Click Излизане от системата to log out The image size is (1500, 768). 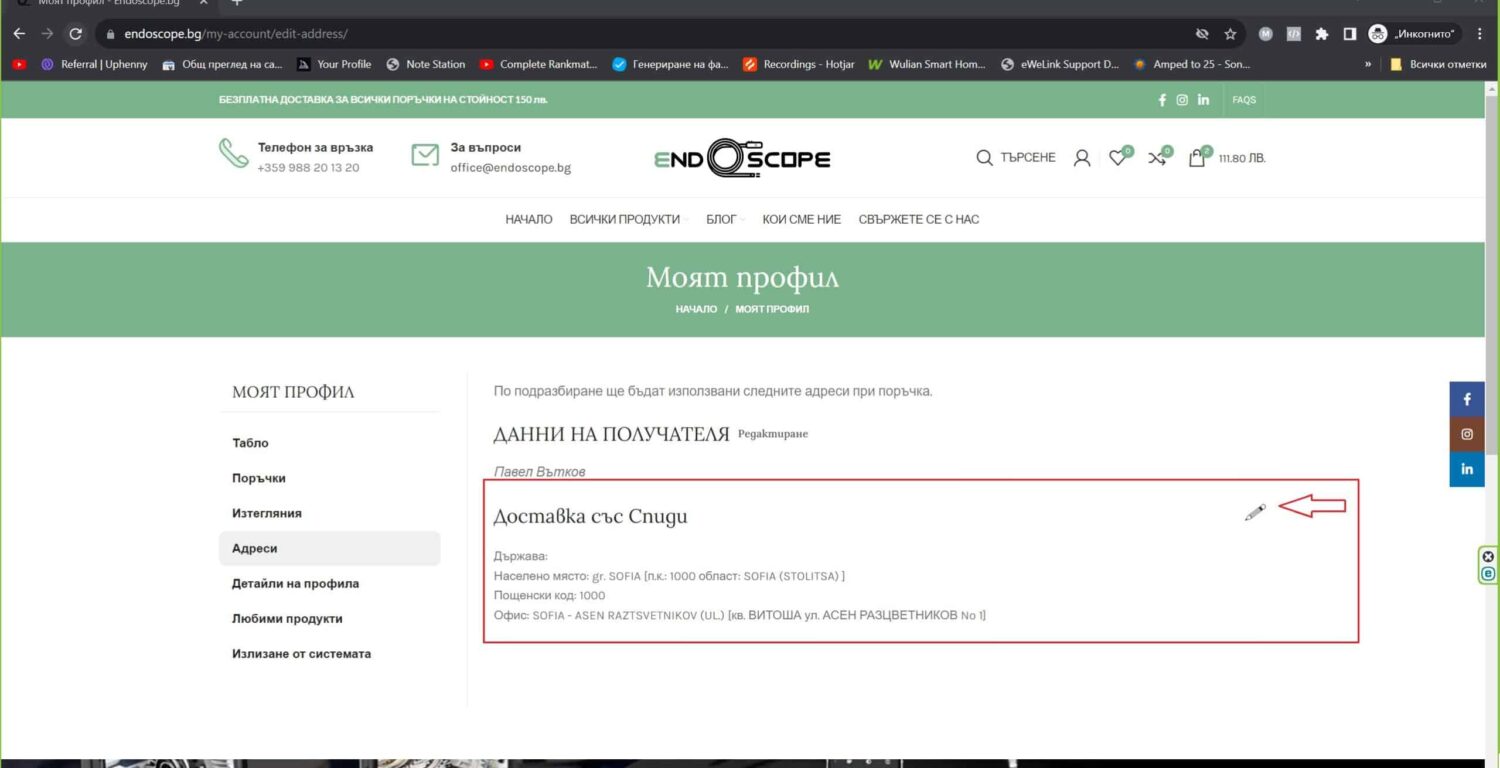point(330,653)
